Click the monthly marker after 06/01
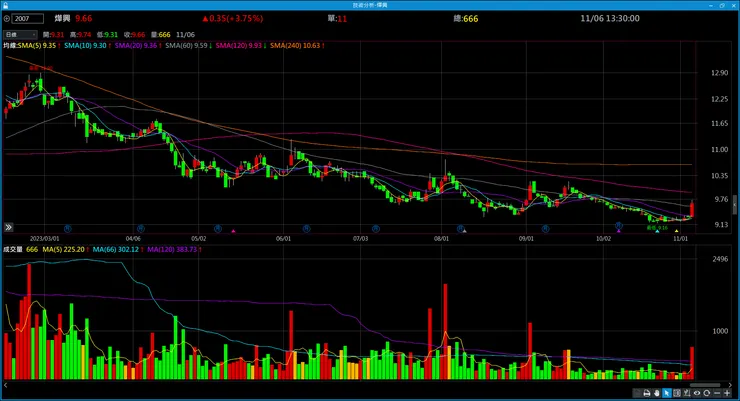Screen dimensions: 740x401 [x=306, y=228]
